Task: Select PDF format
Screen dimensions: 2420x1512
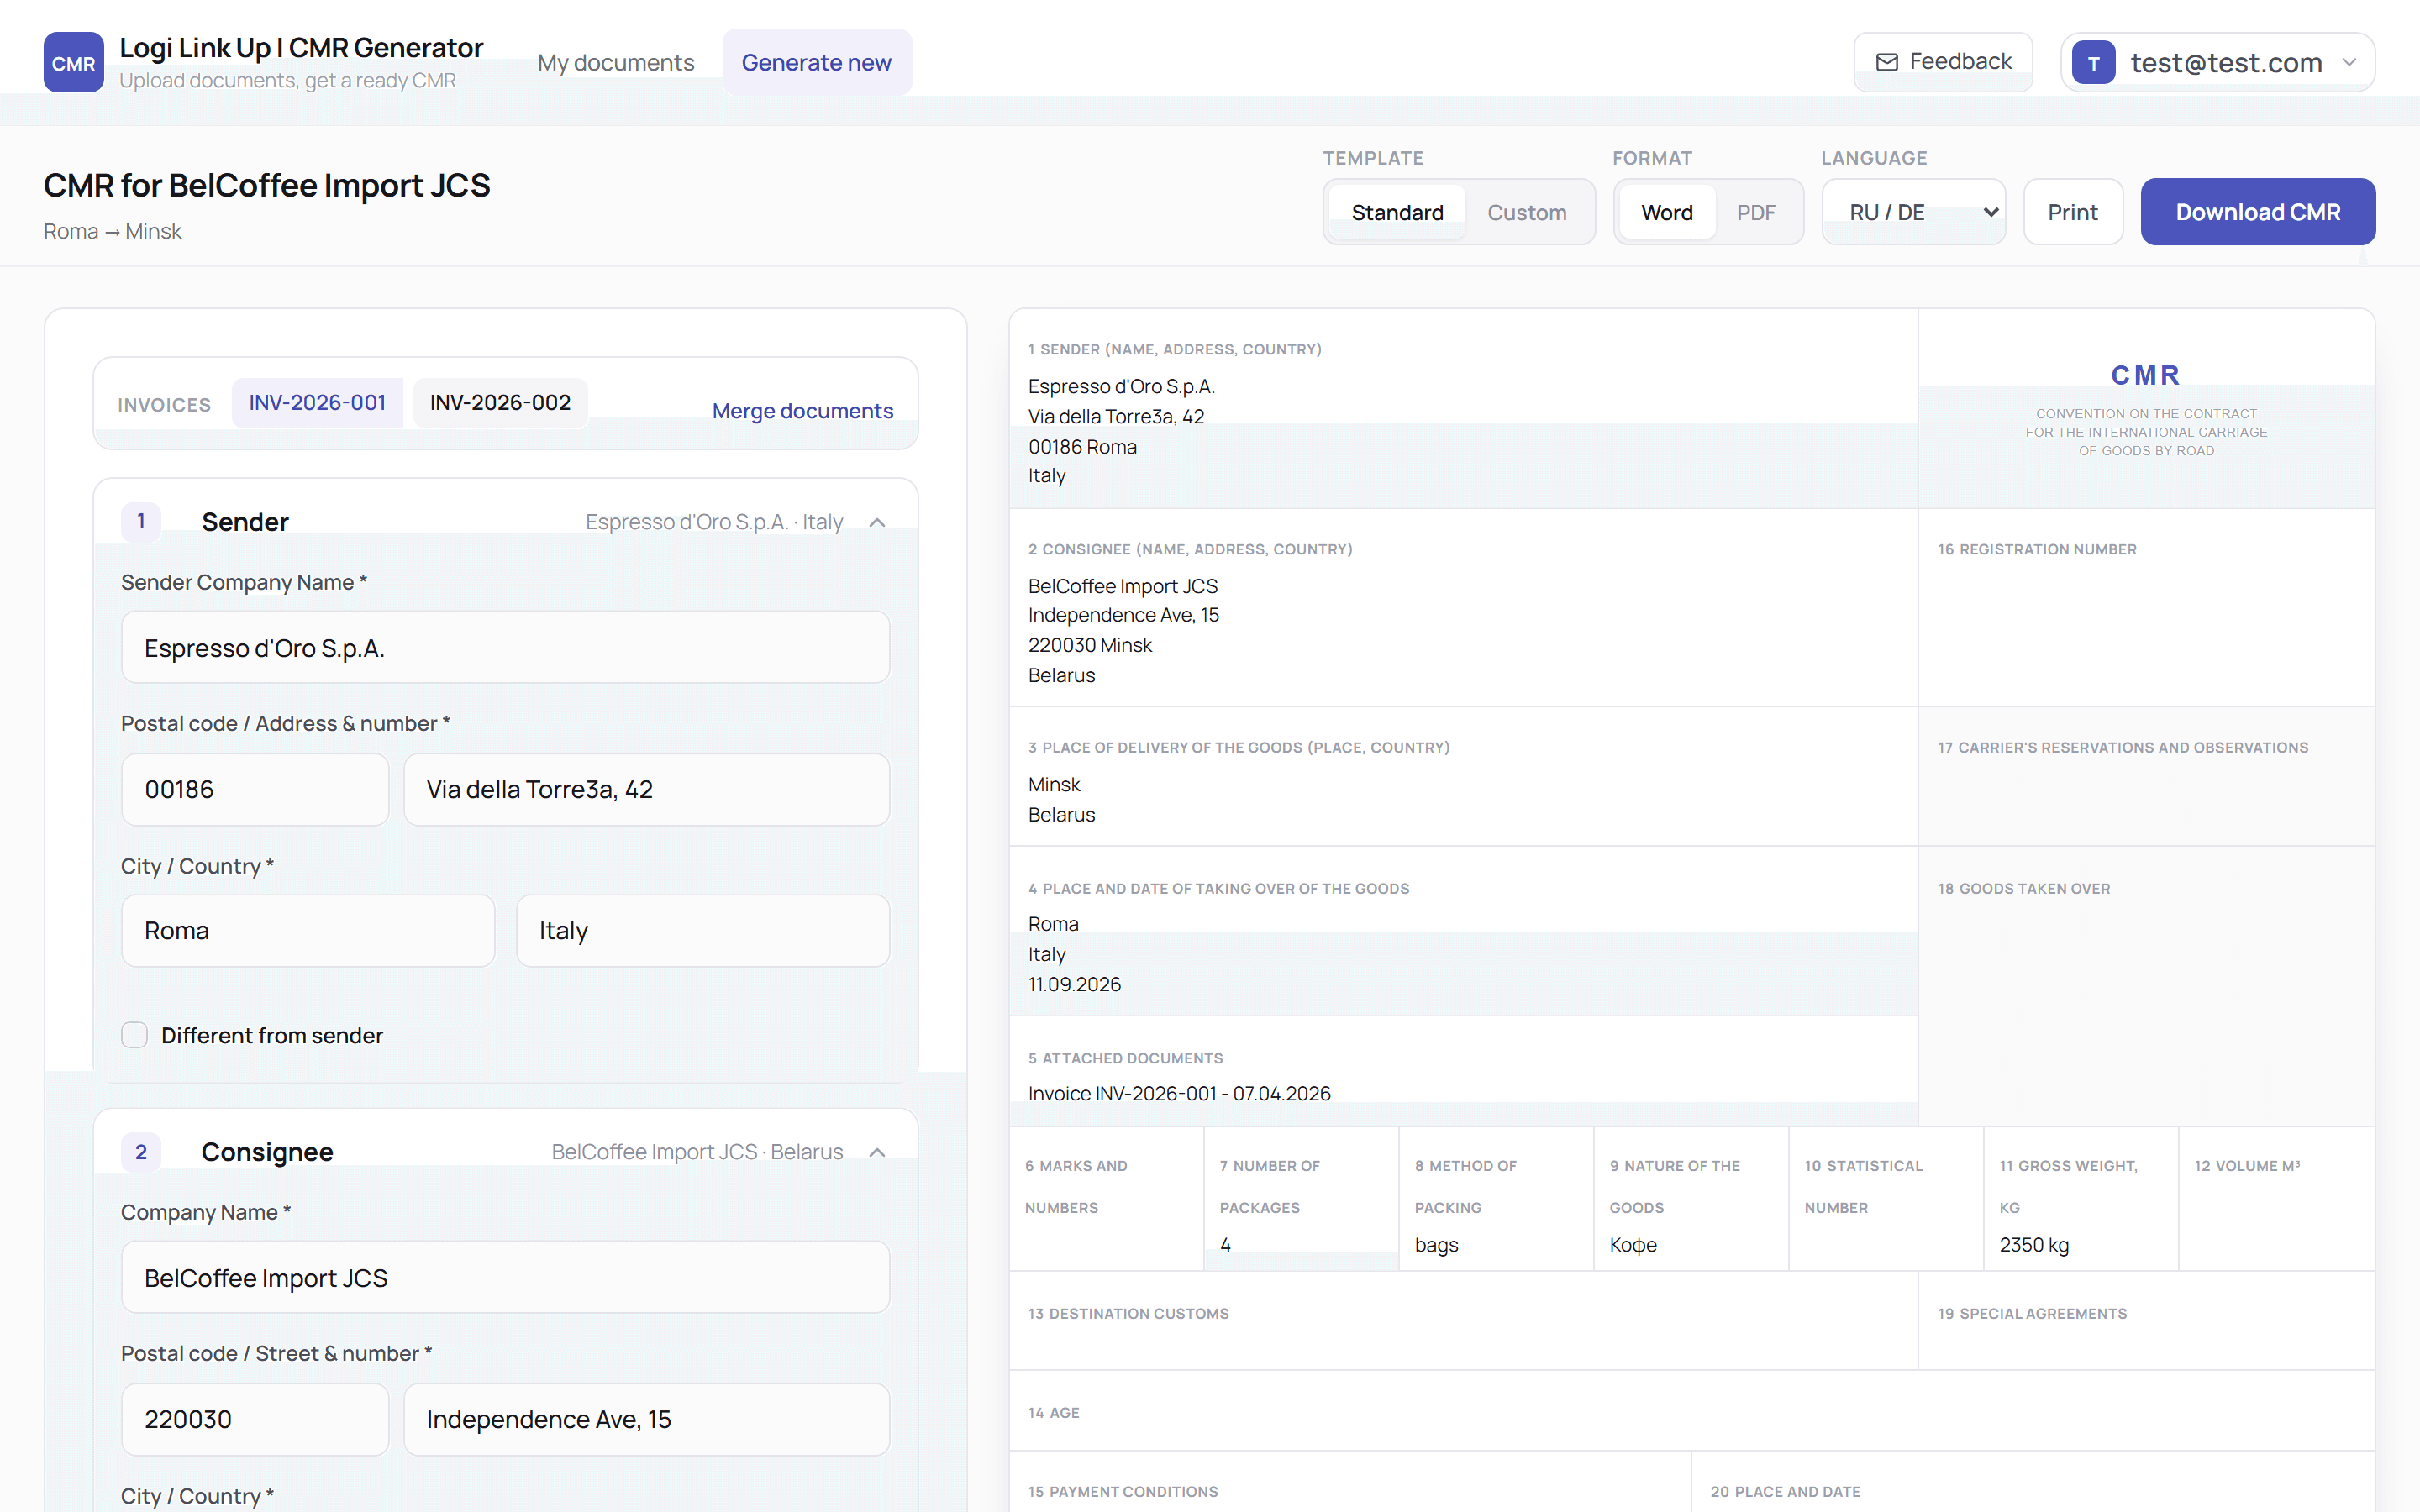Action: pos(1756,212)
